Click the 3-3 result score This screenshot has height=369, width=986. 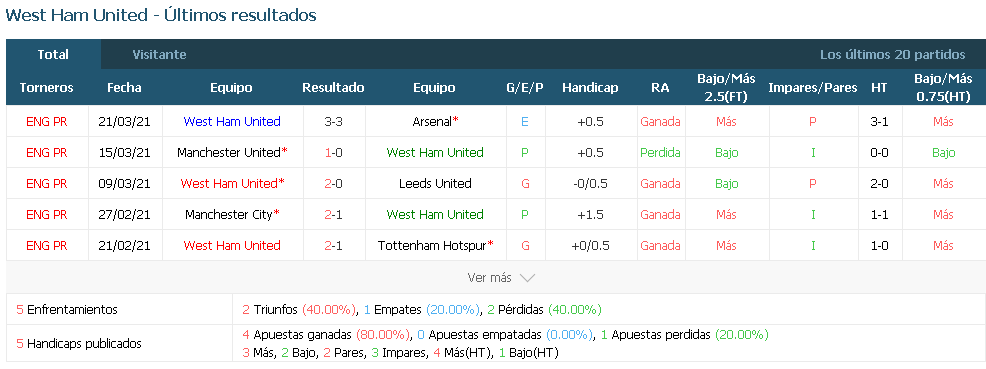tap(333, 121)
